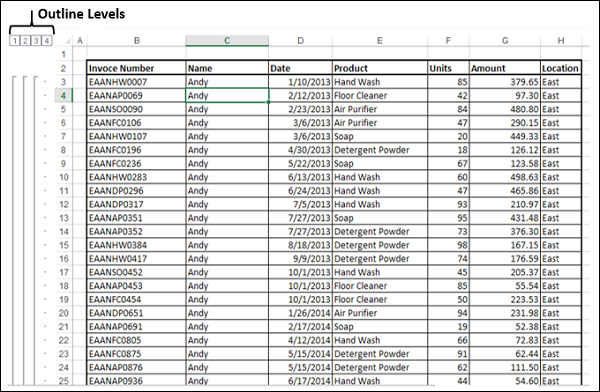Click the Amount header cell
600x392 pixels.
pos(505,68)
